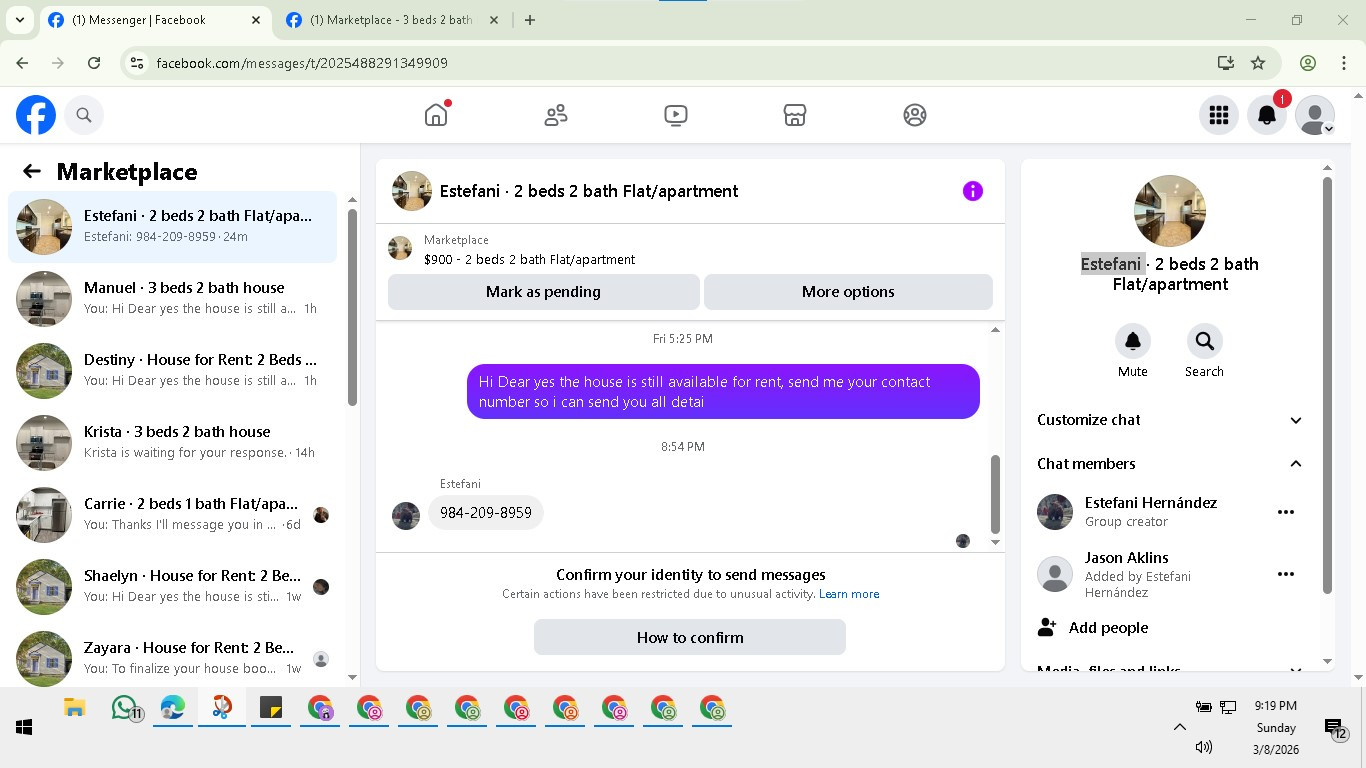Switch to the Marketplace 3 beds browser tab
Image resolution: width=1366 pixels, height=768 pixels.
(391, 20)
